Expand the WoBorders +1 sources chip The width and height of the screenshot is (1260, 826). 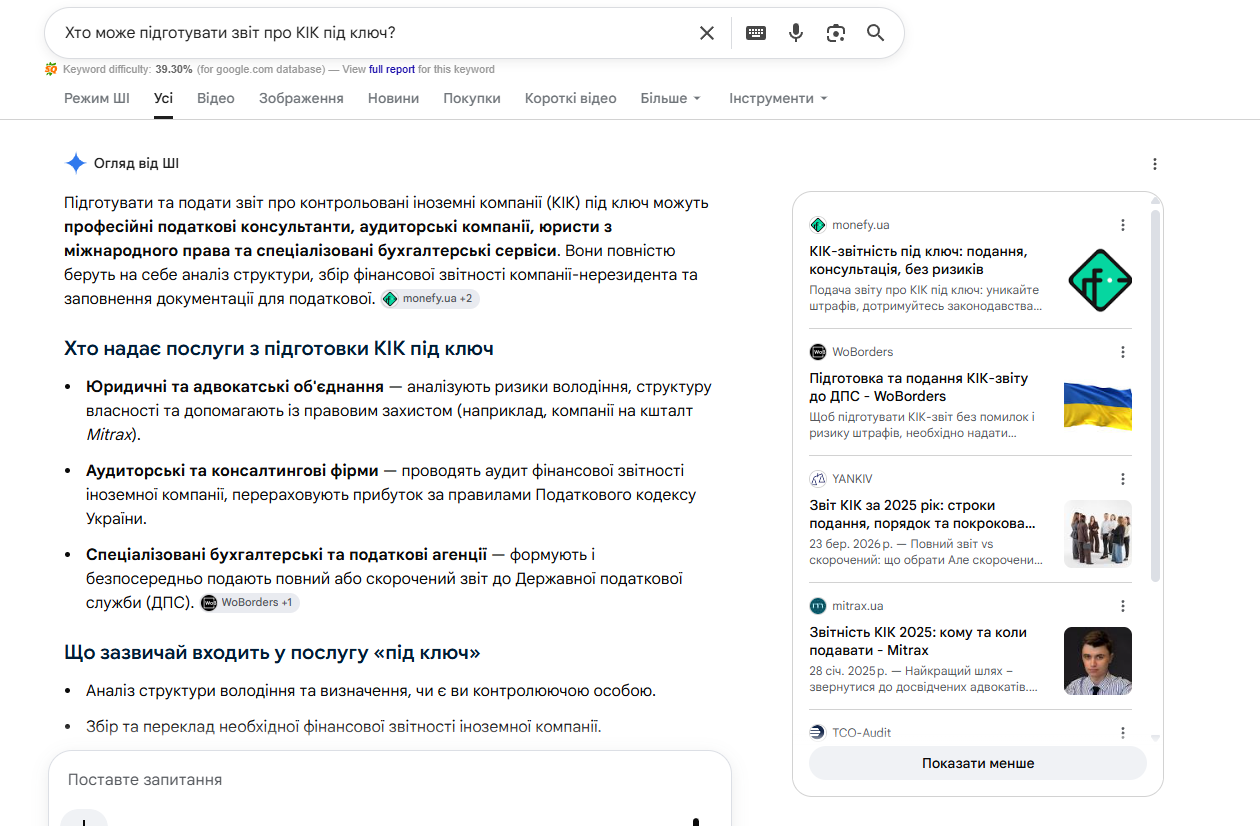[x=249, y=603]
